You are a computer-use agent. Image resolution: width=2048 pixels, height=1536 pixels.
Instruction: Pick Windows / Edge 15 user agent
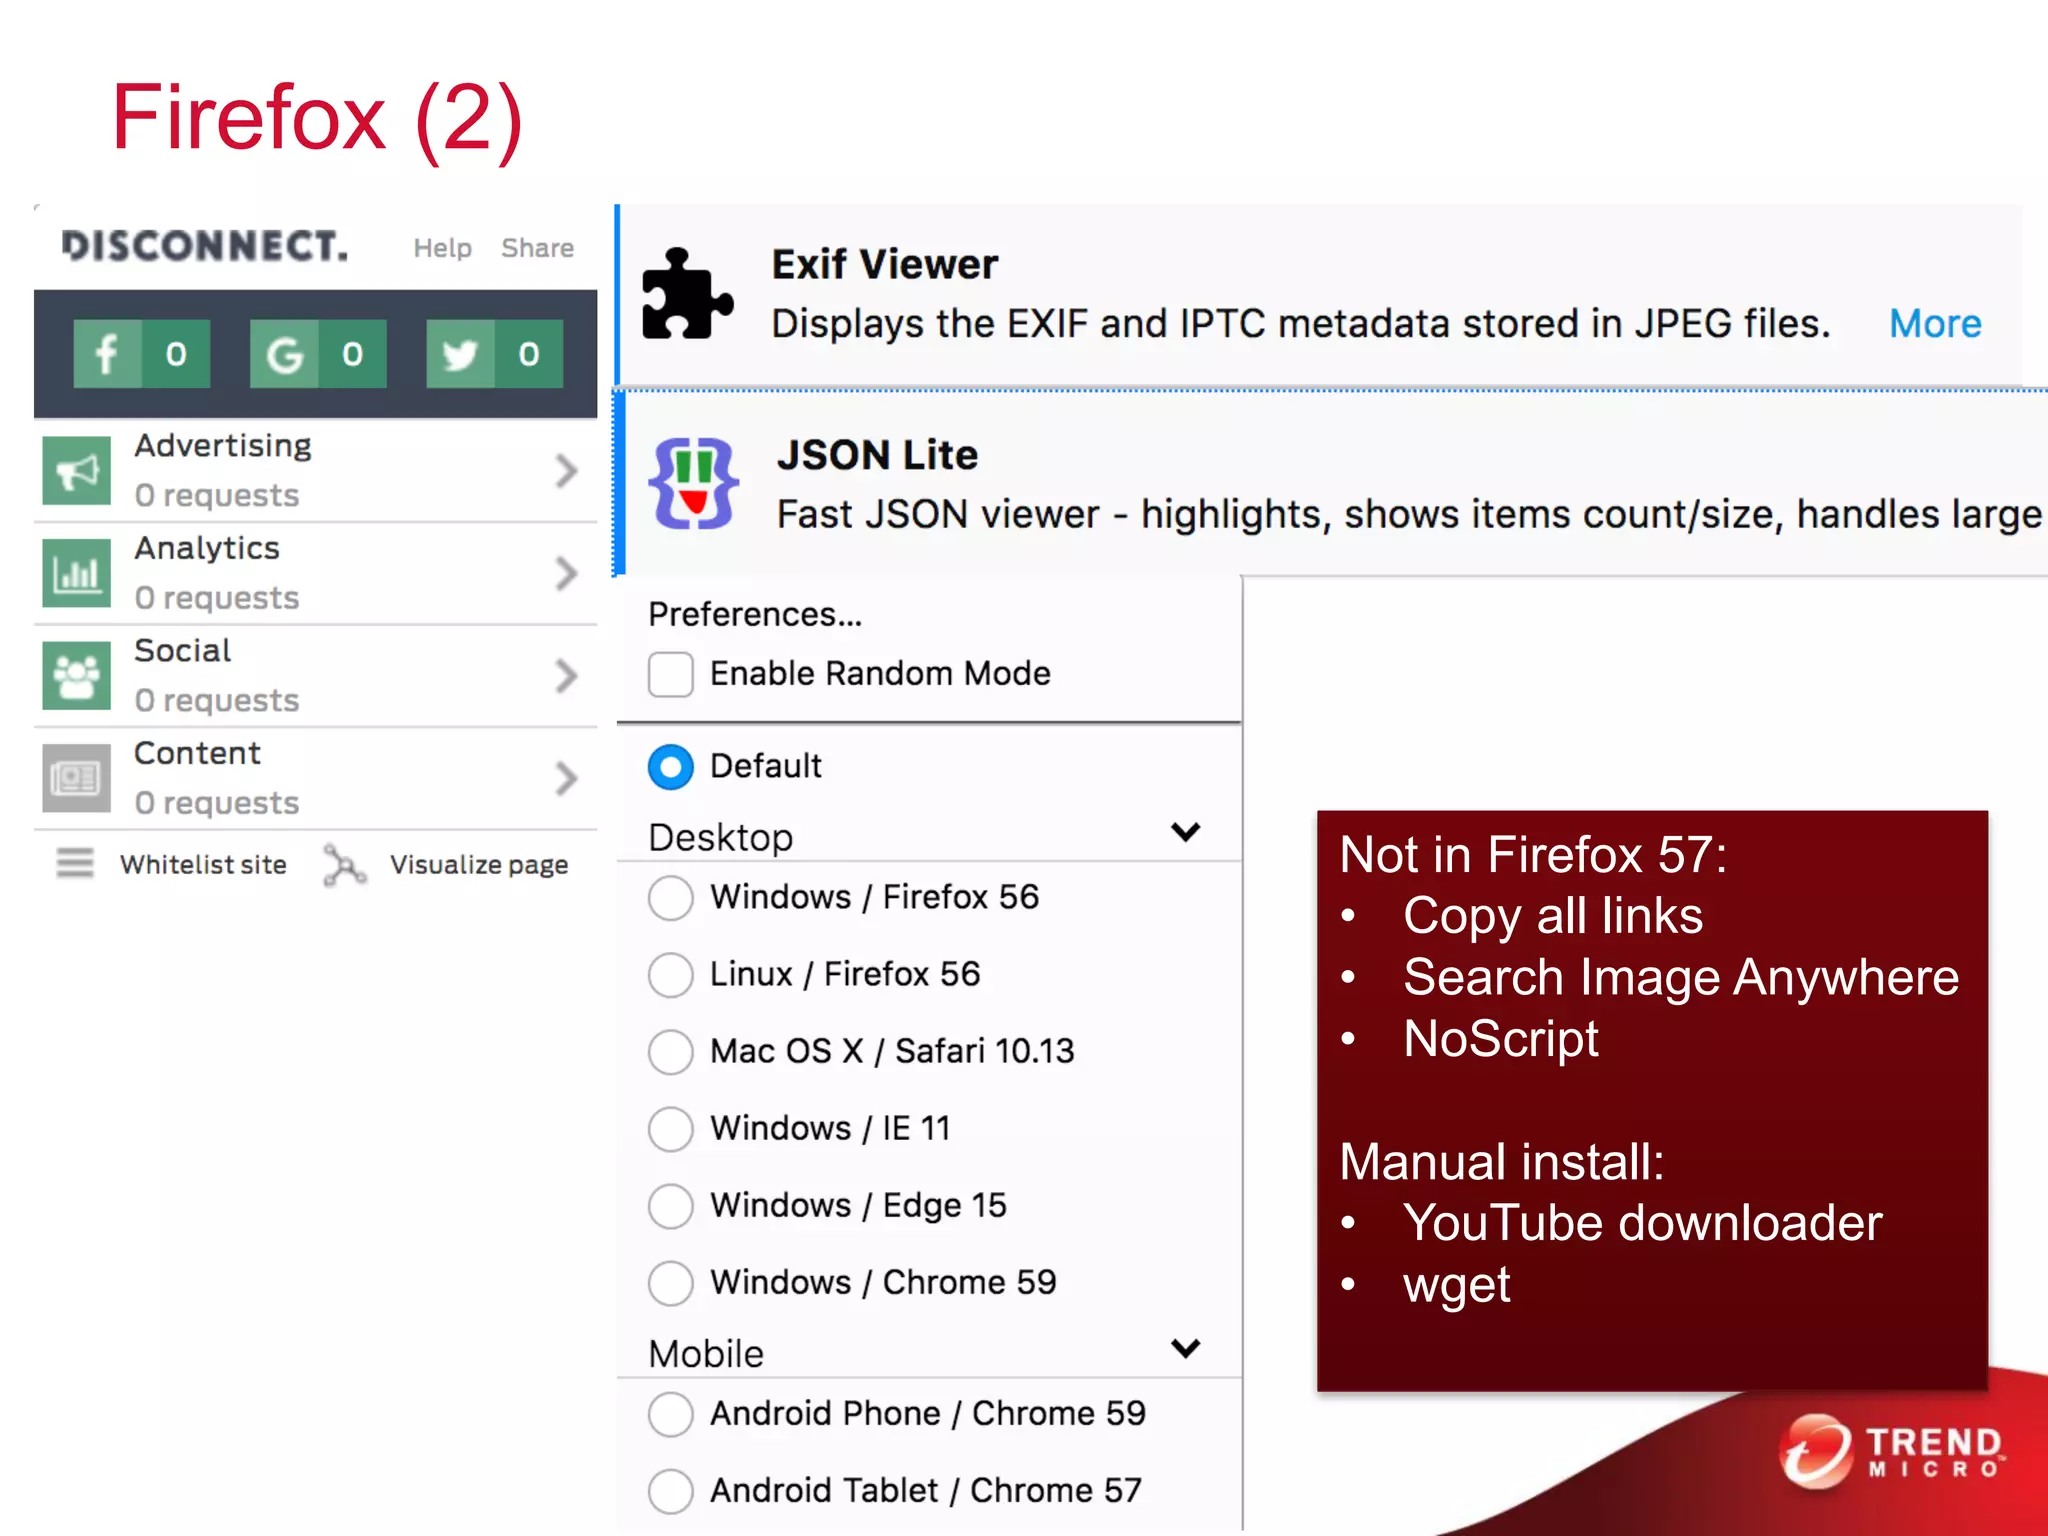pyautogui.click(x=671, y=1206)
